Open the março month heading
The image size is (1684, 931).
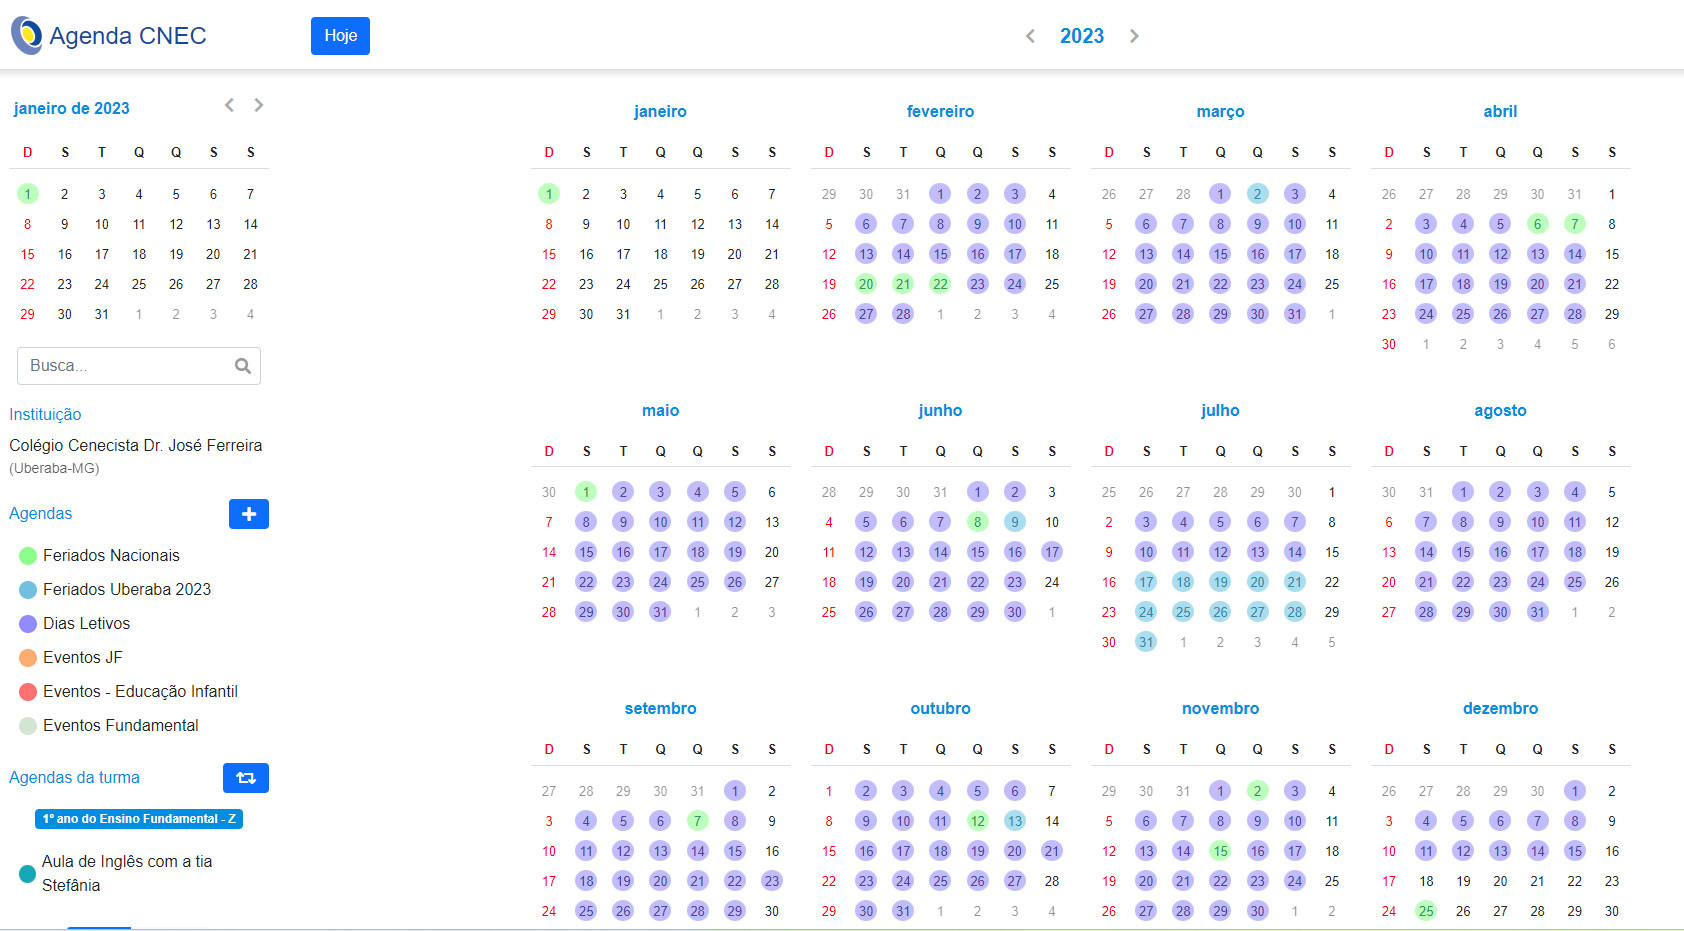tap(1220, 112)
